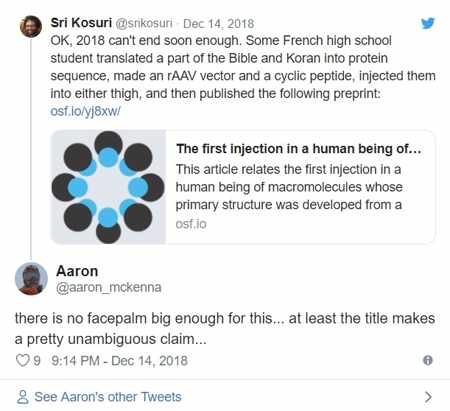Screen dimensions: 450x411
Task: Expand with the right chevron arrow
Action: 428,397
